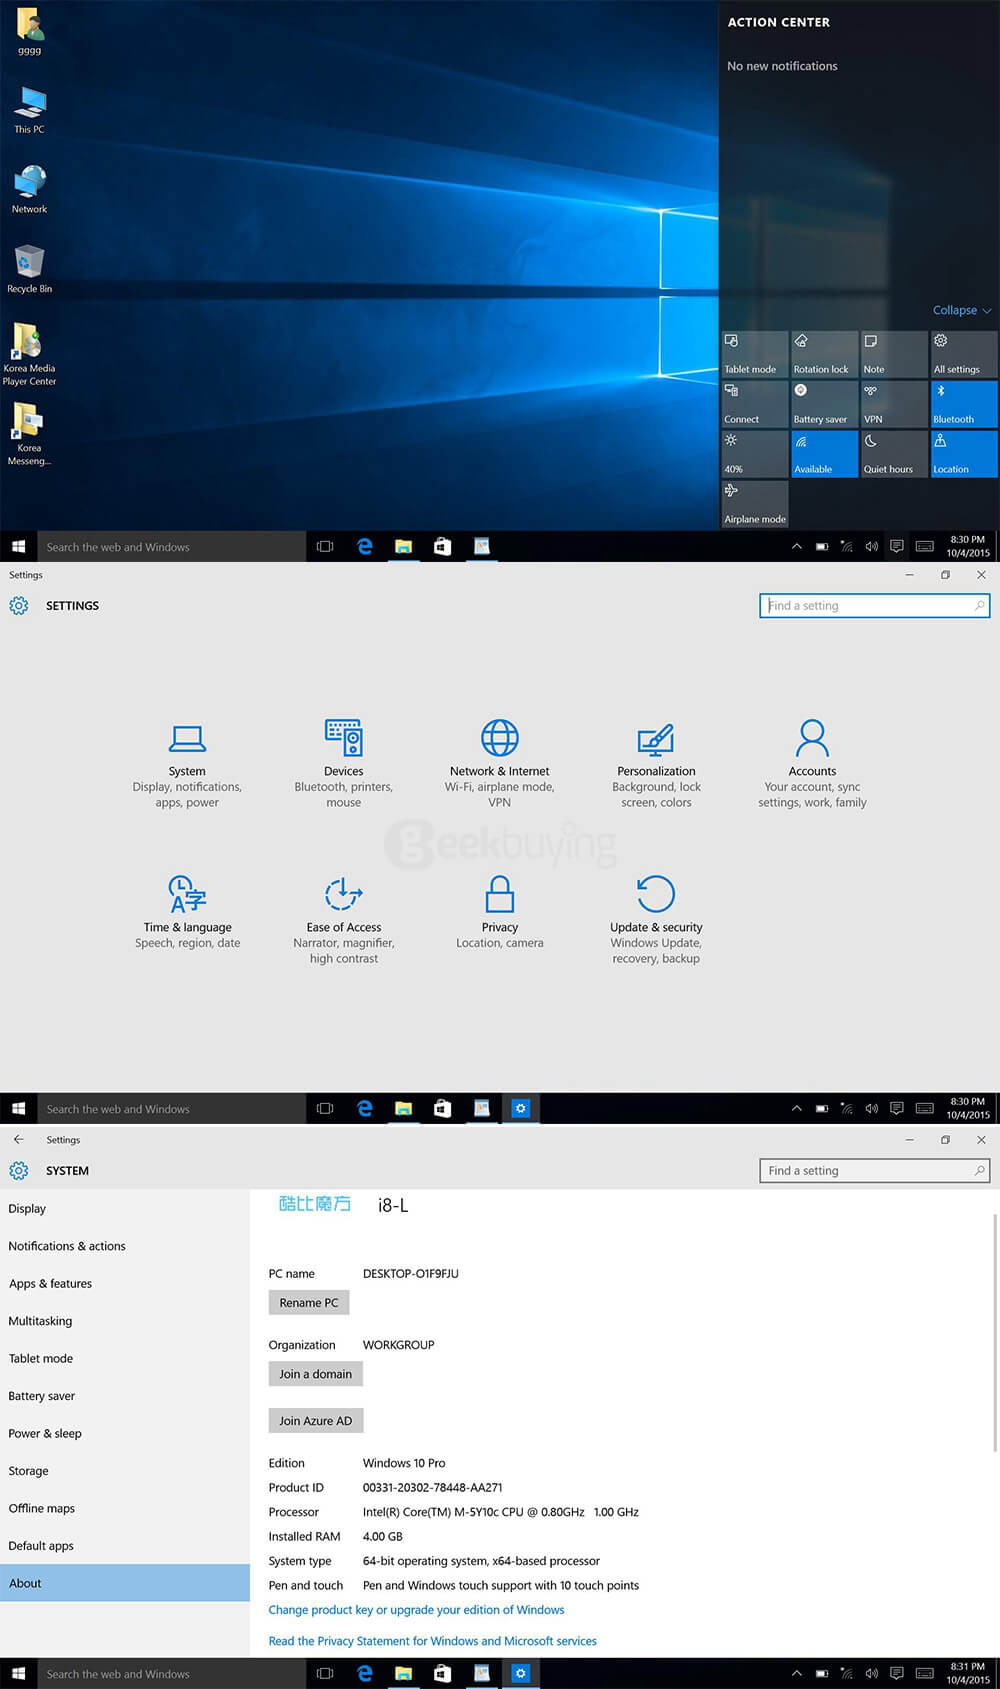Select Power & sleep in sidebar
This screenshot has width=1000, height=1689.
[x=125, y=1433]
